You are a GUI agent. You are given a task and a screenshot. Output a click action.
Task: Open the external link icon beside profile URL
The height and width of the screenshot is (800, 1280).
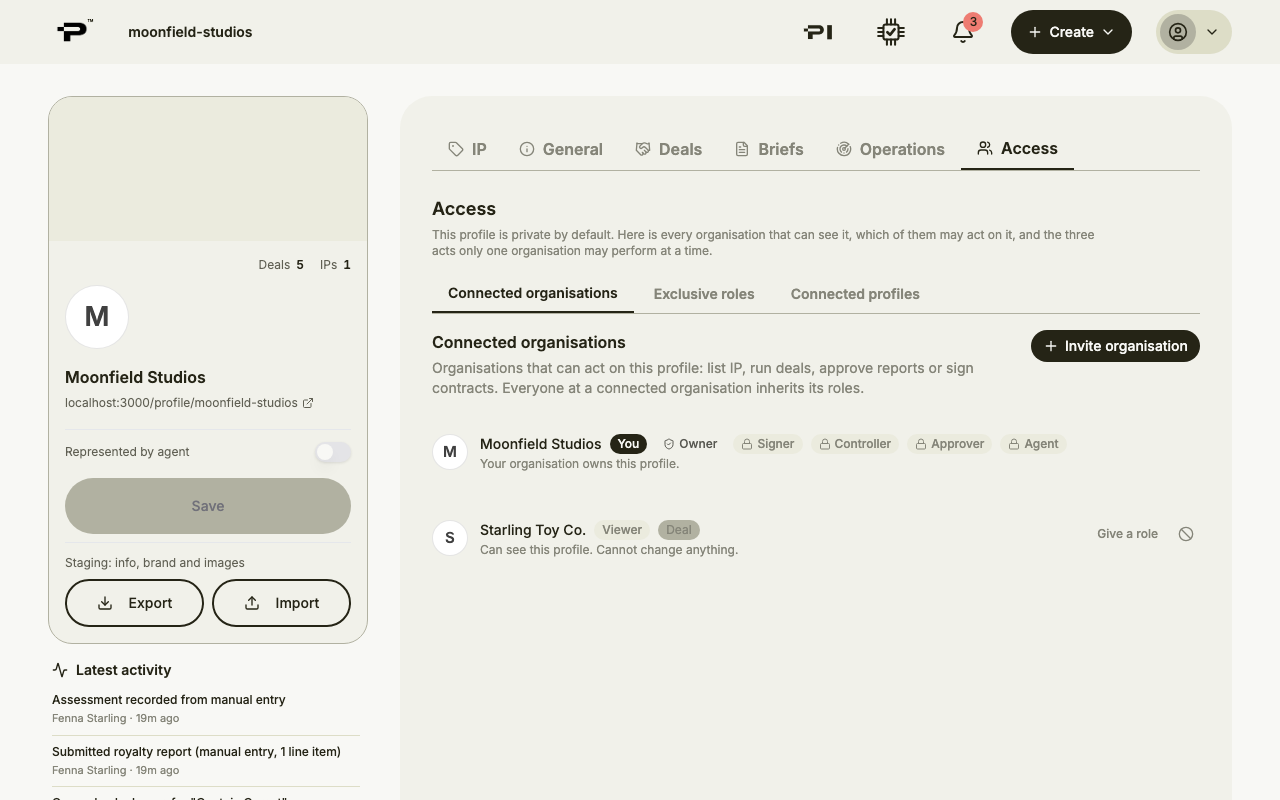click(x=308, y=403)
